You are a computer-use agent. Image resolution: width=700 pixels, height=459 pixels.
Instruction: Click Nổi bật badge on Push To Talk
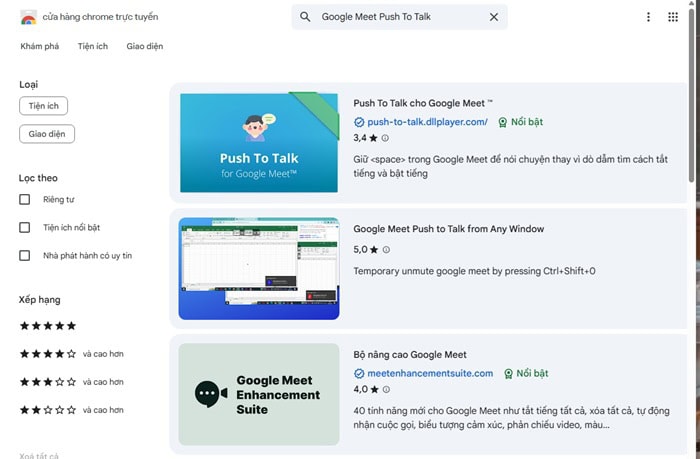[521, 122]
